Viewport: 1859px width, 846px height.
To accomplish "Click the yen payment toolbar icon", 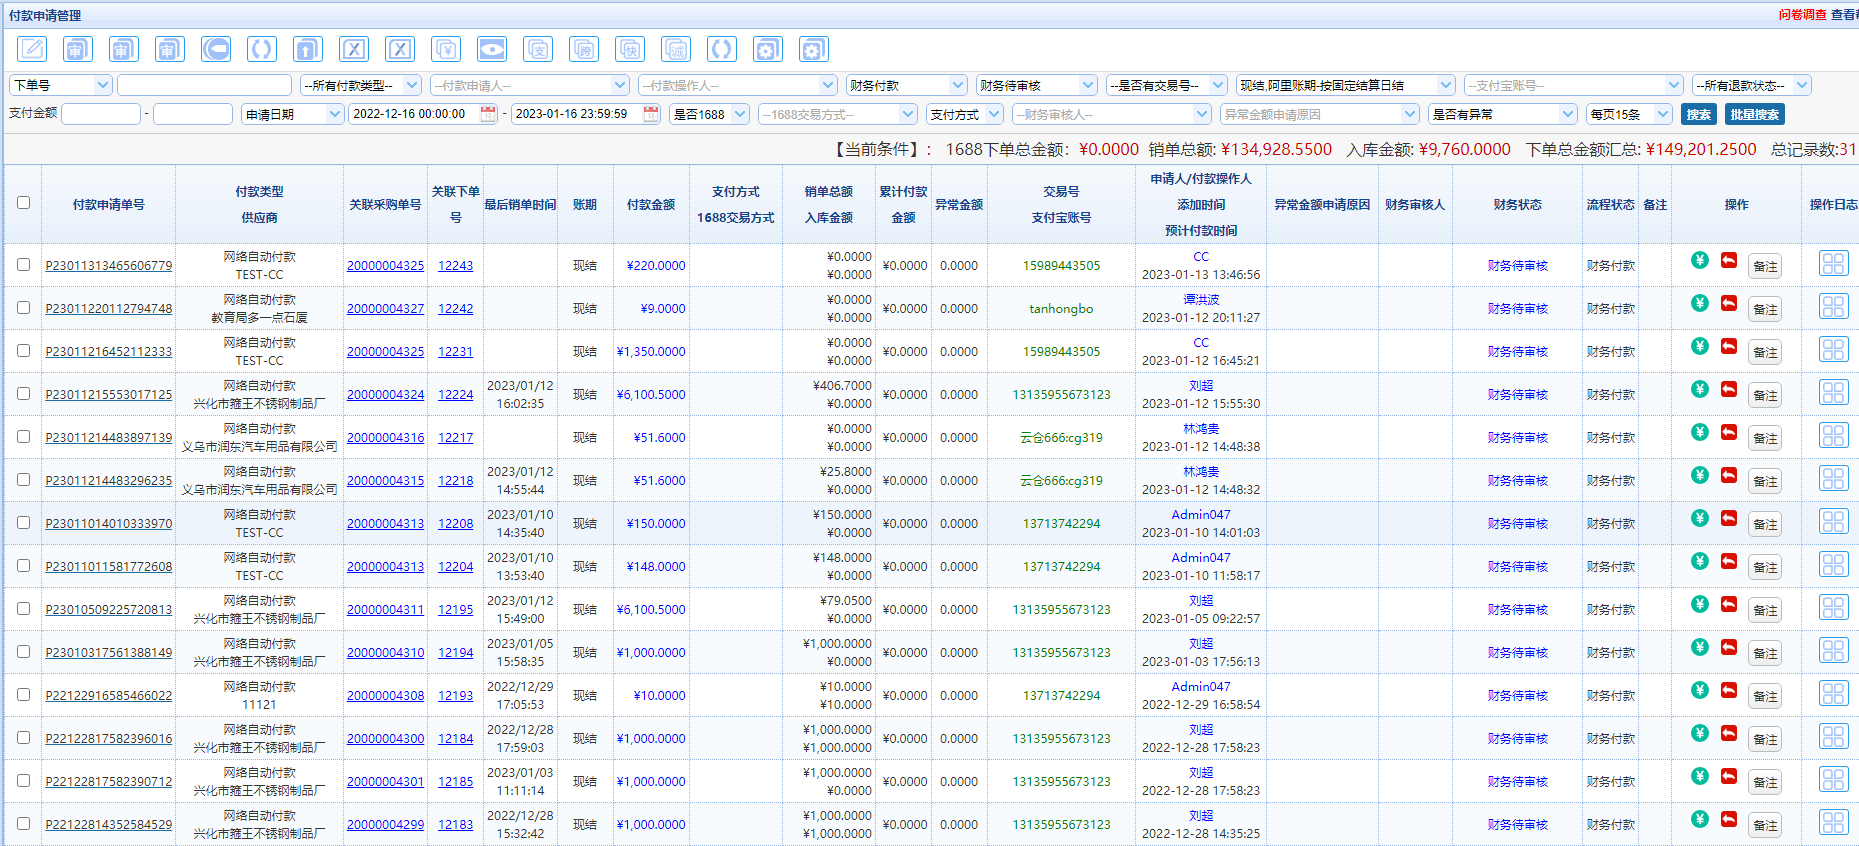I will click(x=446, y=49).
